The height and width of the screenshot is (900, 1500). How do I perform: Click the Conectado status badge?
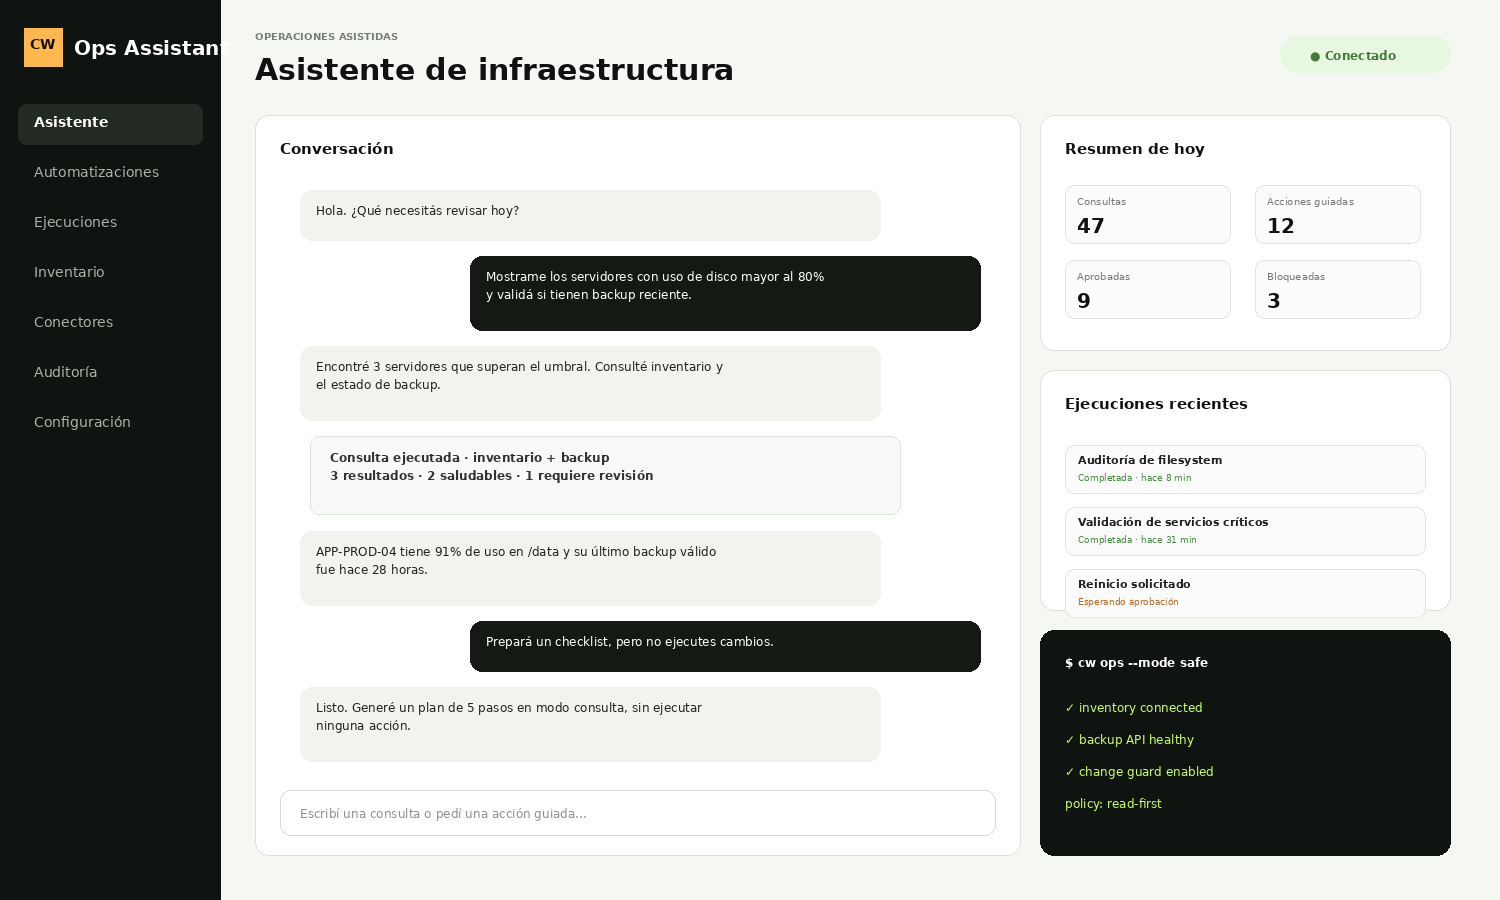(1365, 55)
